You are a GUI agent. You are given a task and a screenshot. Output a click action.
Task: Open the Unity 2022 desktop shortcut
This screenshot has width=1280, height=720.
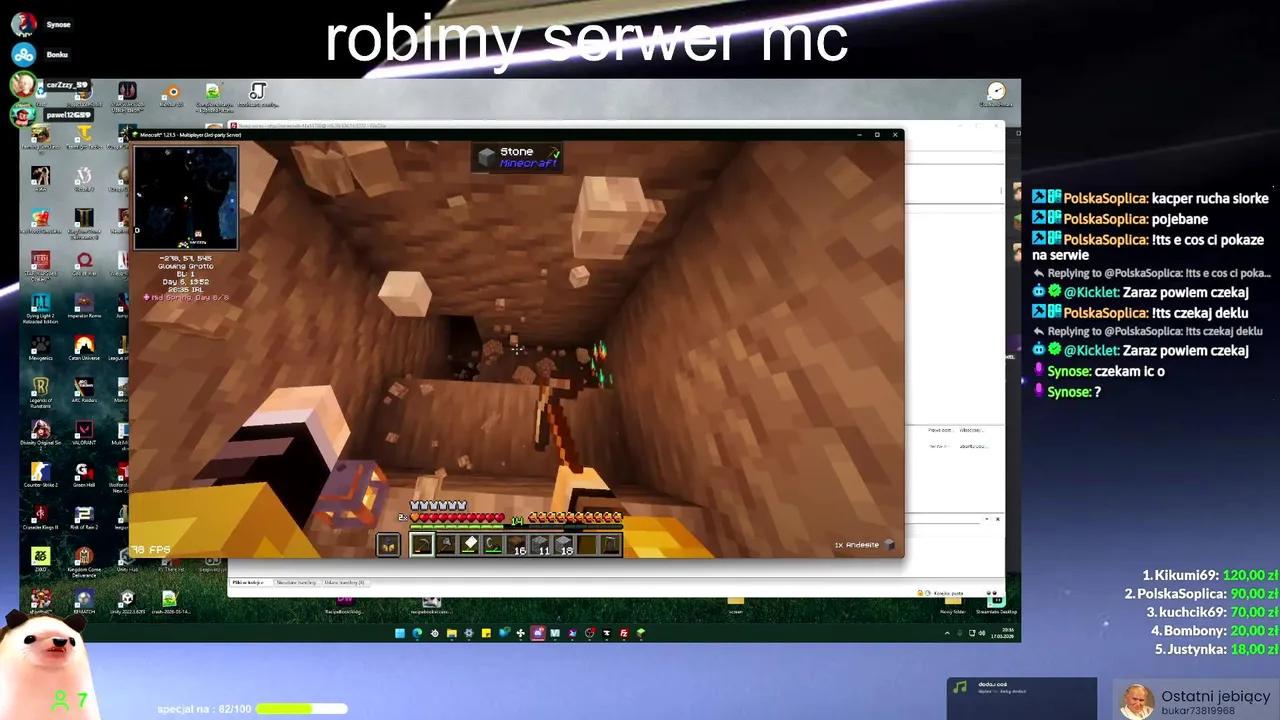pyautogui.click(x=127, y=602)
